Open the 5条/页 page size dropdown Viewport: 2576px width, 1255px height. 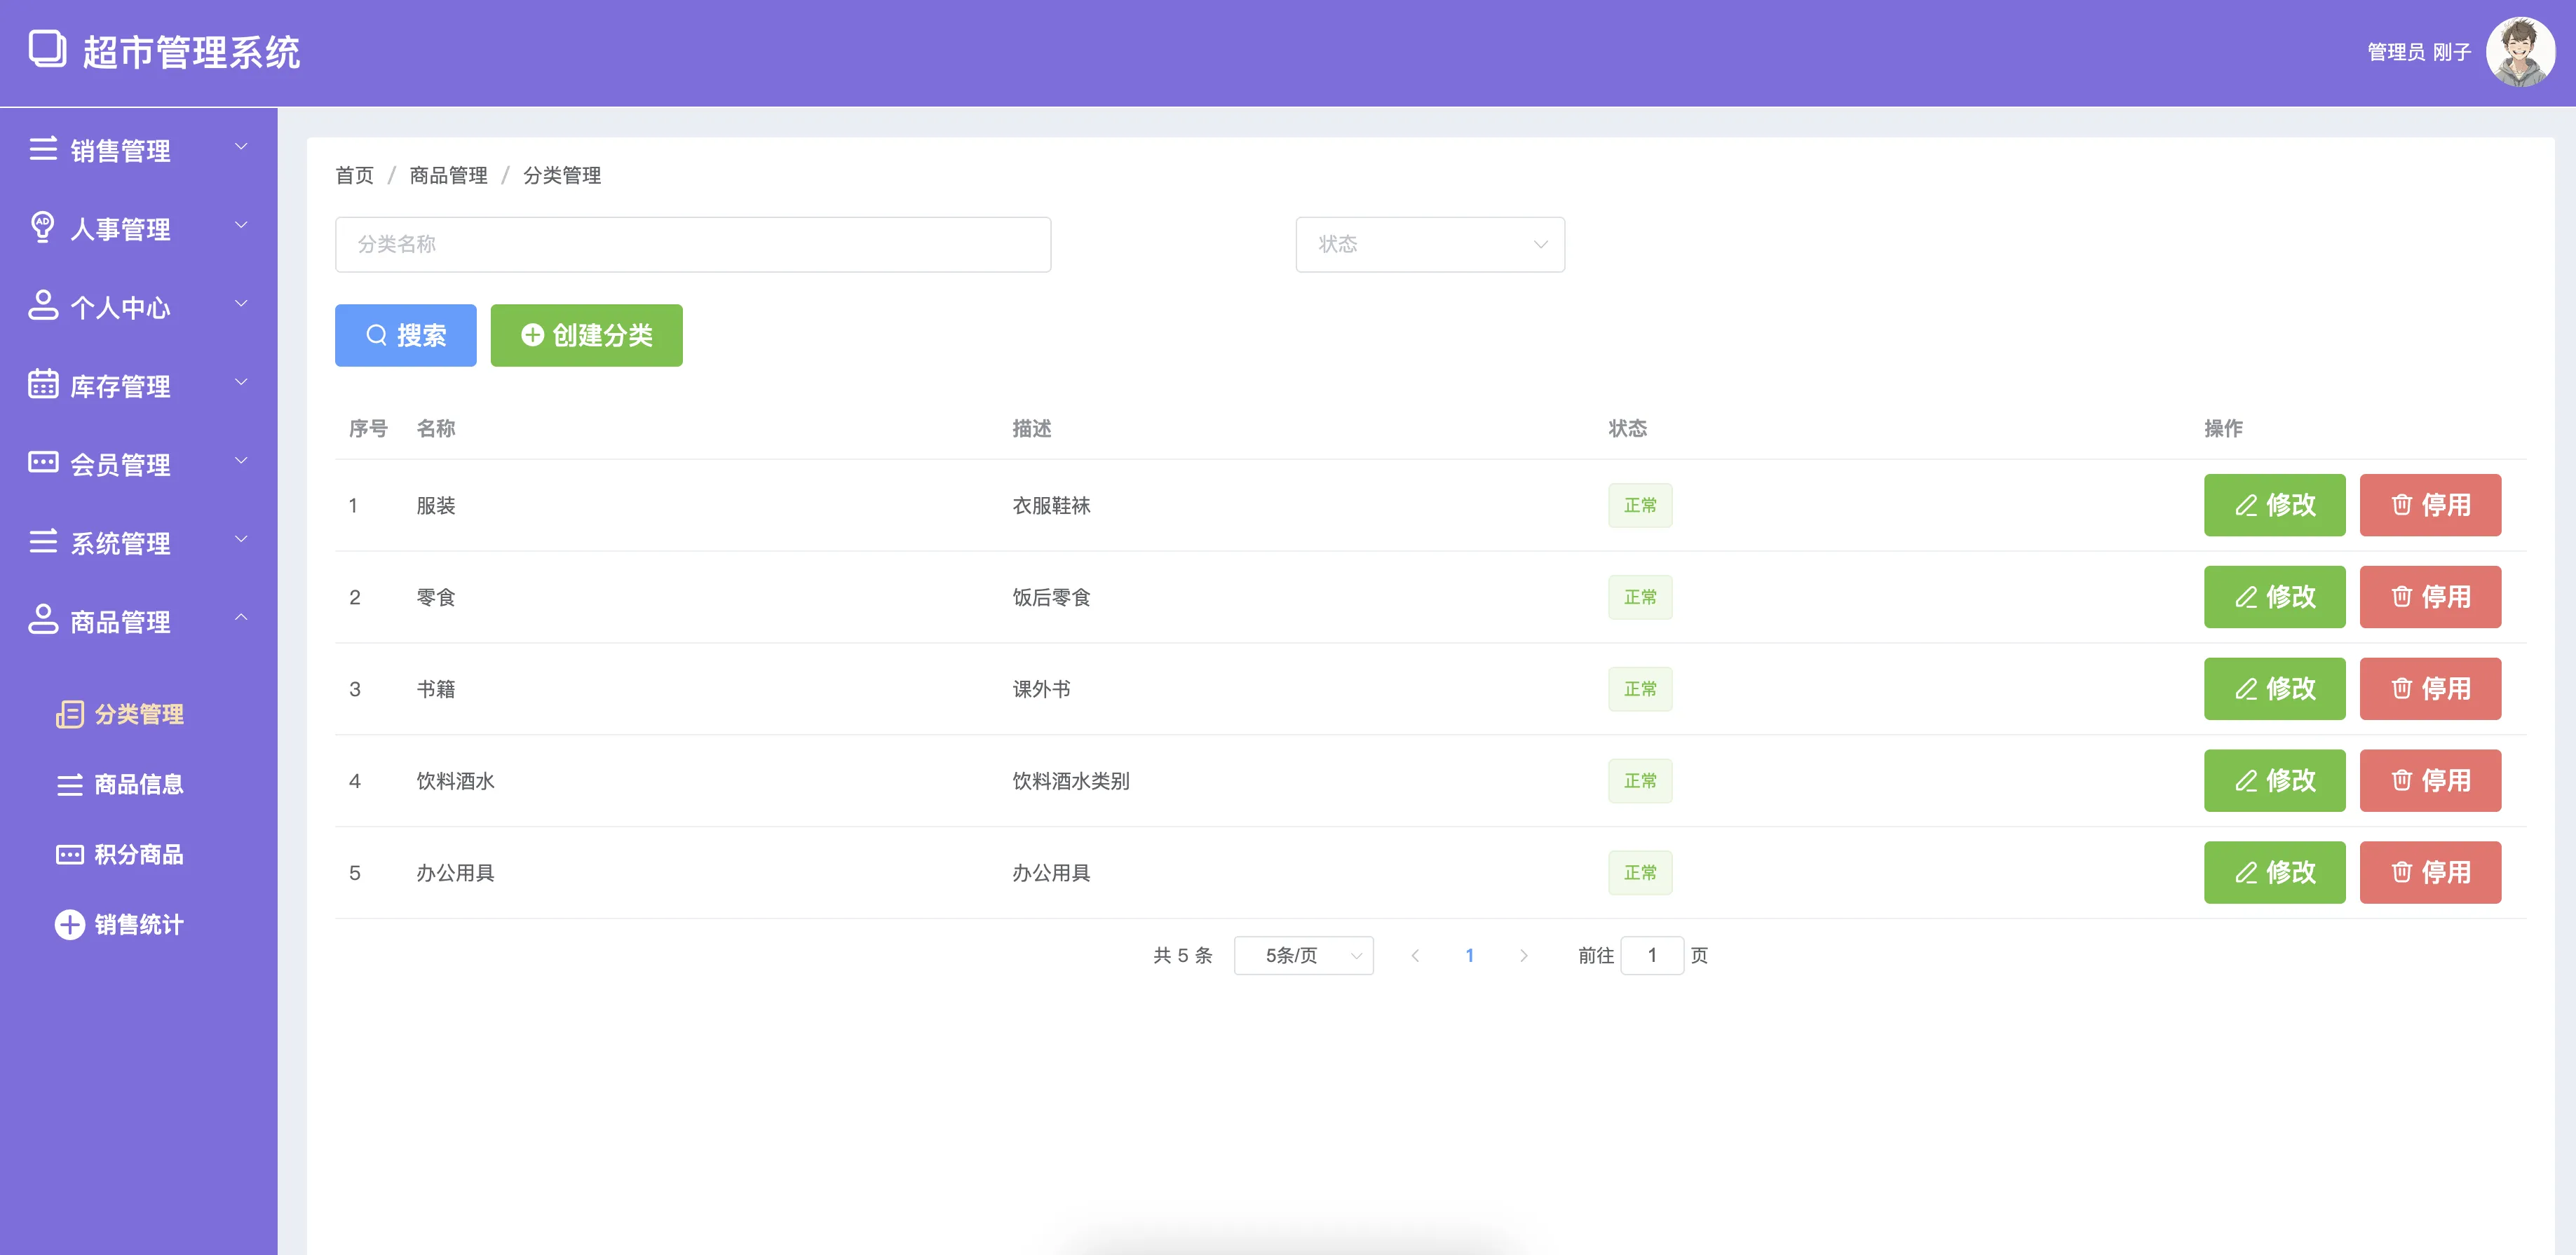coord(1303,955)
